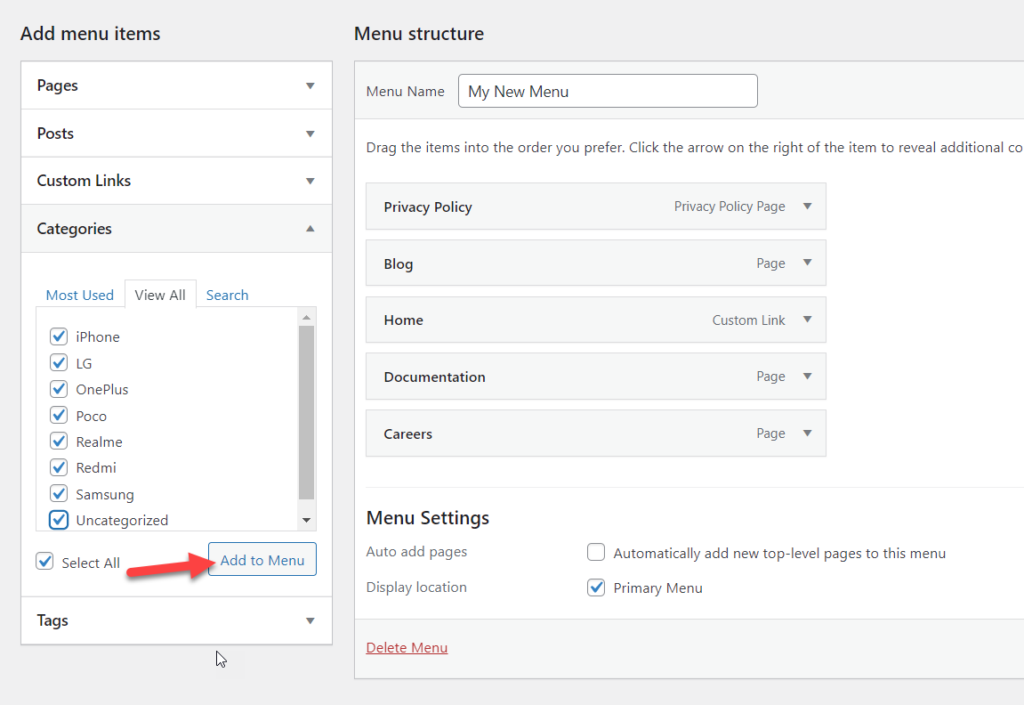Select the Home menu item title
Screen dimensions: 1024x705
404,320
